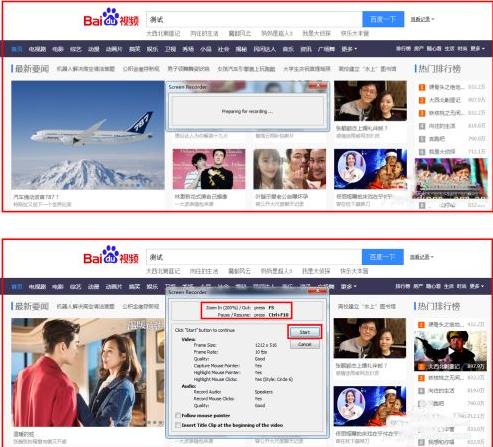This screenshot has height=447, width=493.
Task: Click orange rank 1 badge in upper ranking list
Action: [422, 87]
